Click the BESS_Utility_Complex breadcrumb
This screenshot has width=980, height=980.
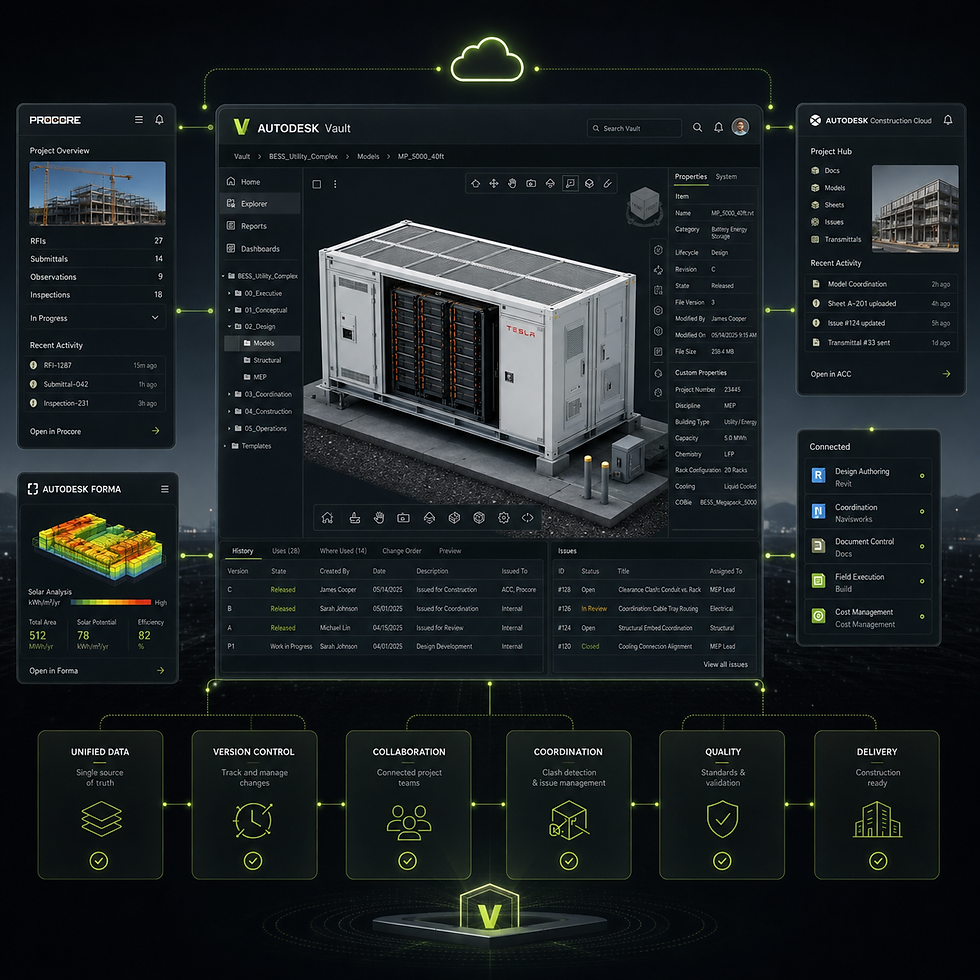tap(303, 156)
